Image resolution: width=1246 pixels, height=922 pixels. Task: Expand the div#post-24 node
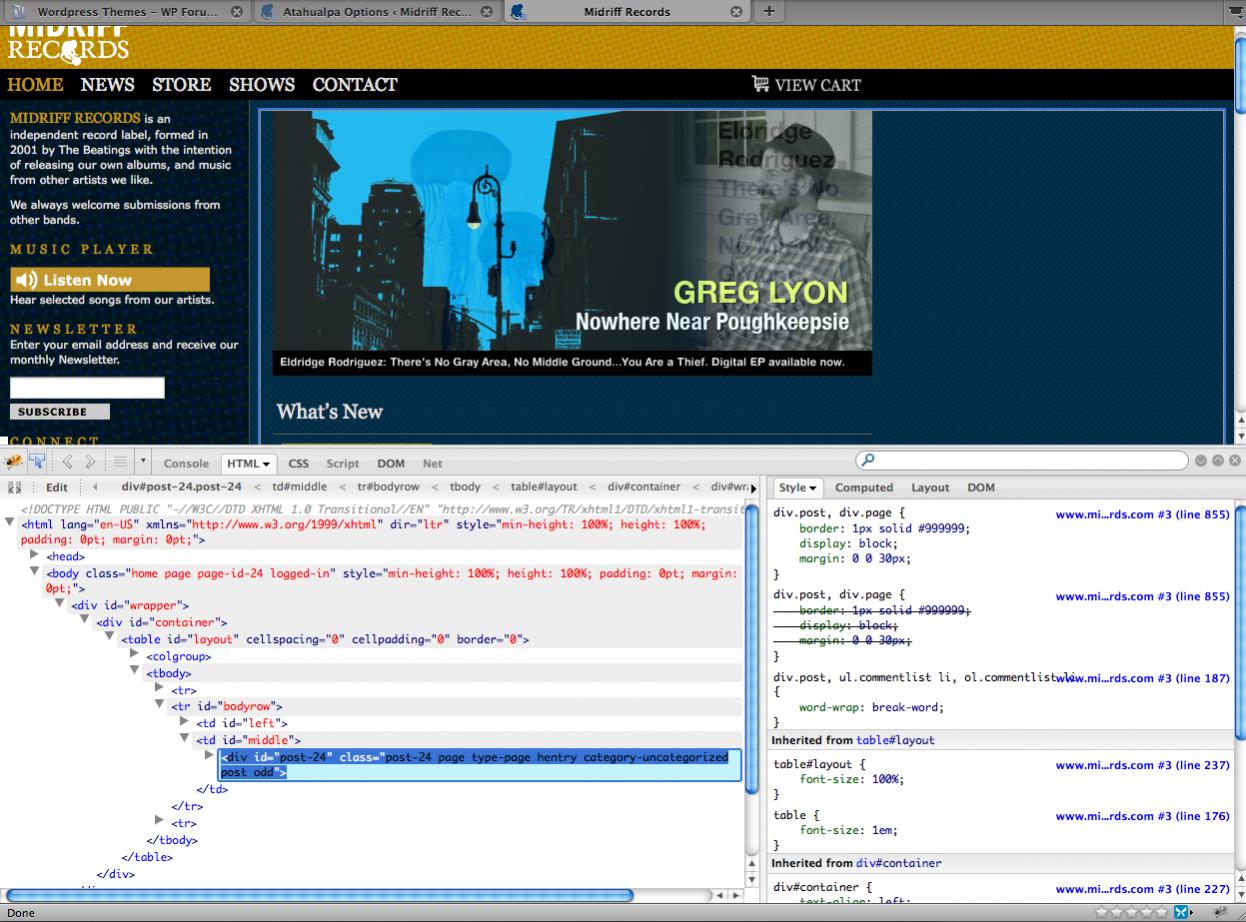tap(210, 755)
